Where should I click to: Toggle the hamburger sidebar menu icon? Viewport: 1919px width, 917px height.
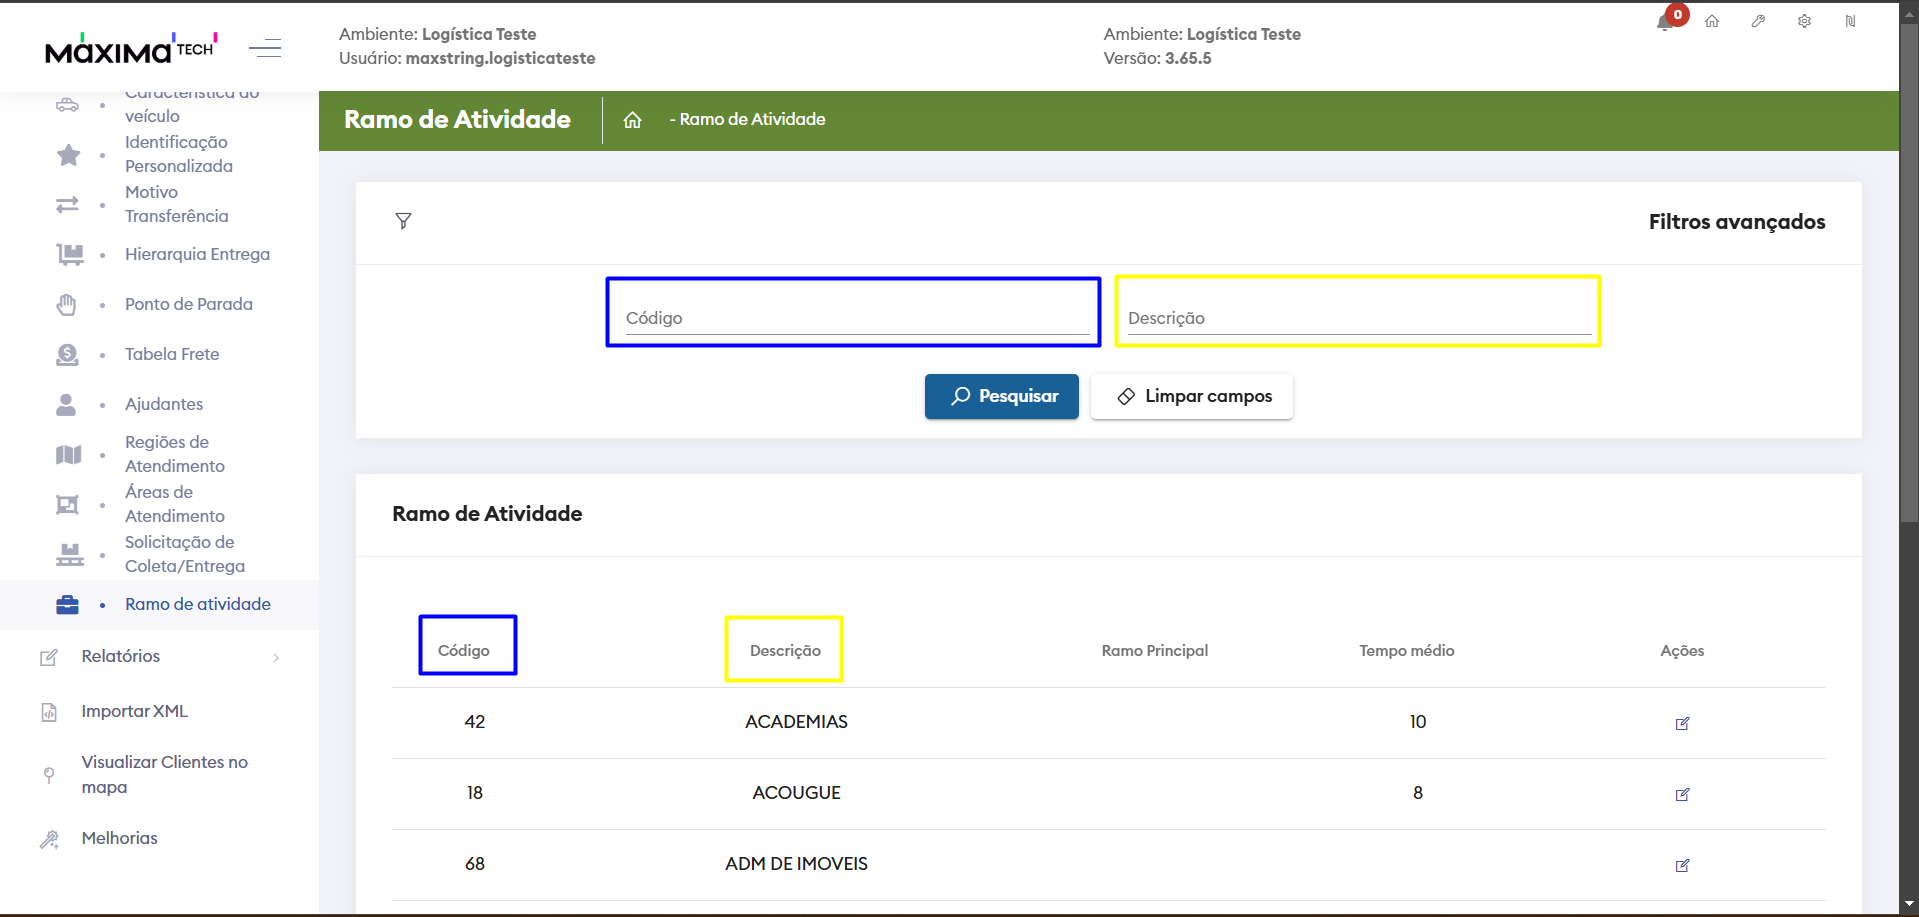[x=265, y=48]
